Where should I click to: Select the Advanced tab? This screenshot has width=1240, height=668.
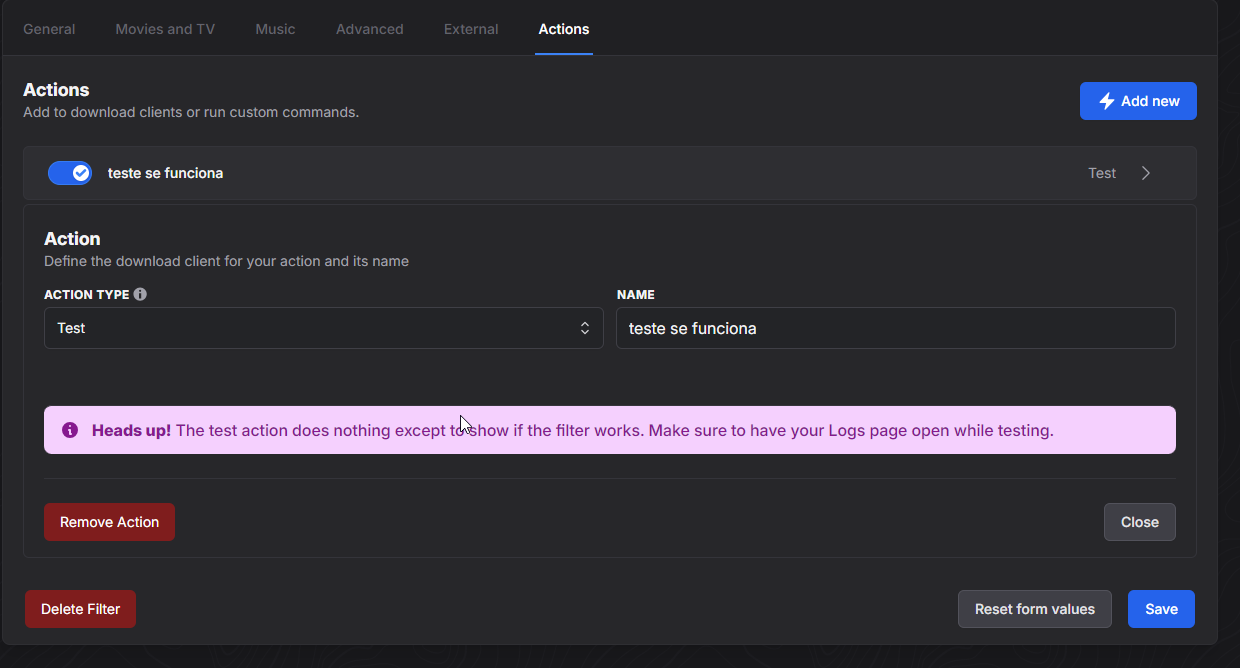click(x=369, y=29)
